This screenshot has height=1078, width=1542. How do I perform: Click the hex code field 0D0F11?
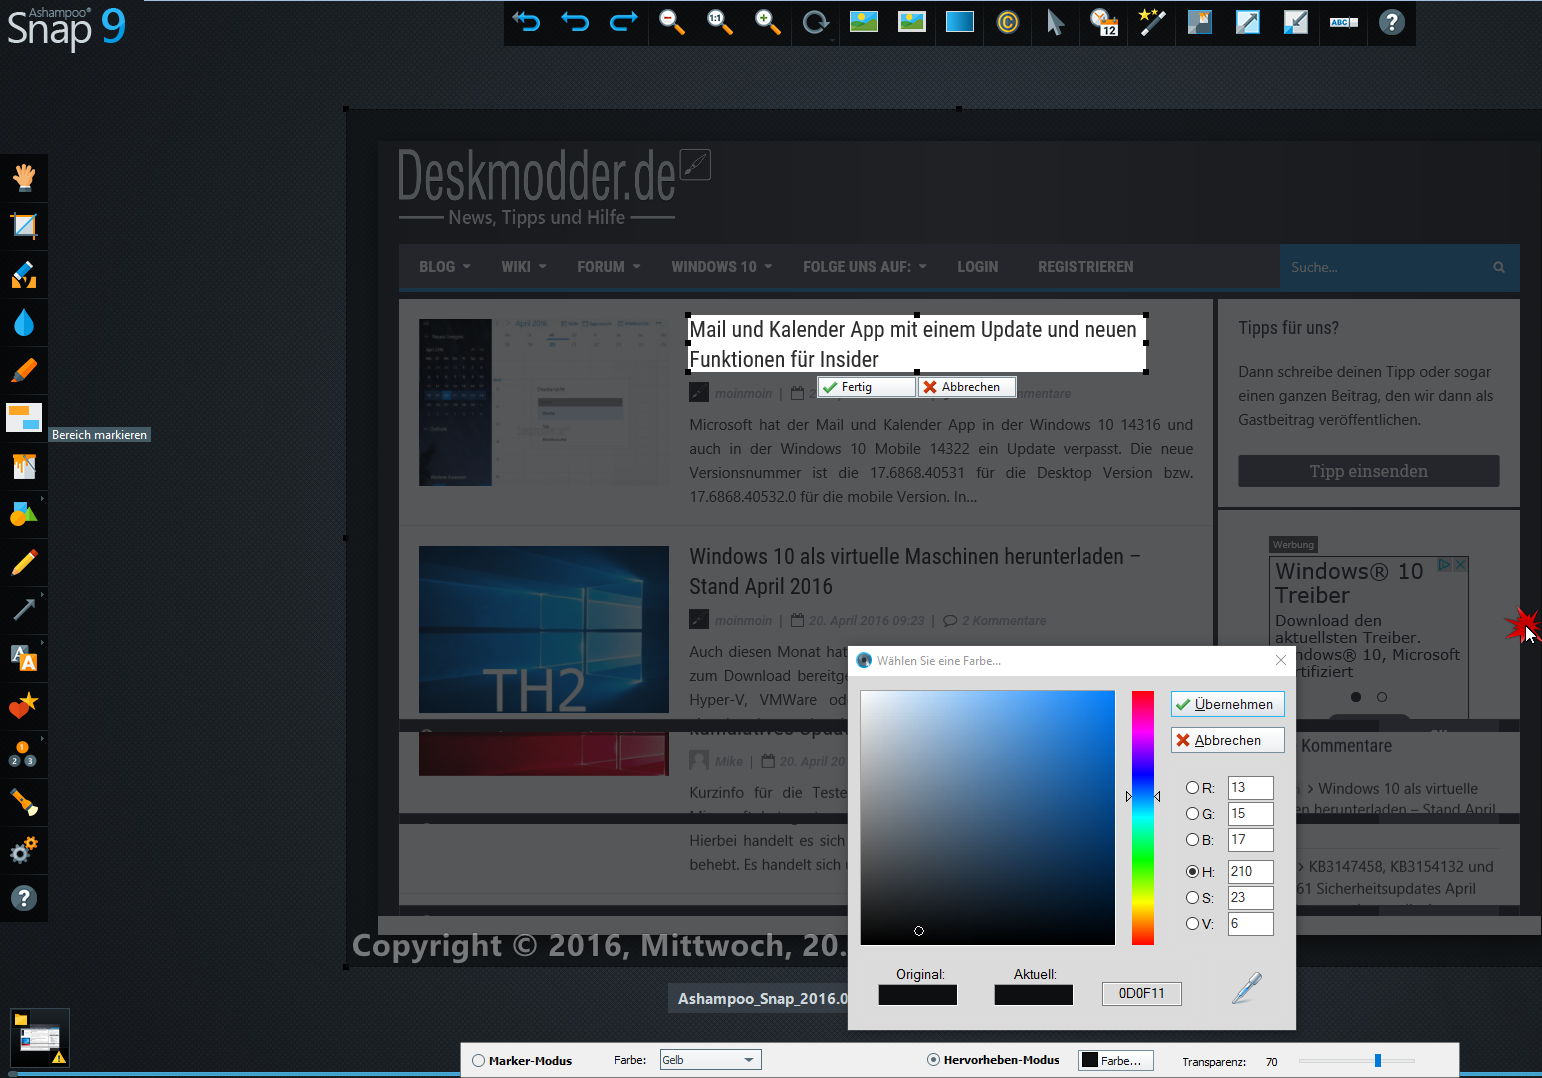click(1142, 994)
